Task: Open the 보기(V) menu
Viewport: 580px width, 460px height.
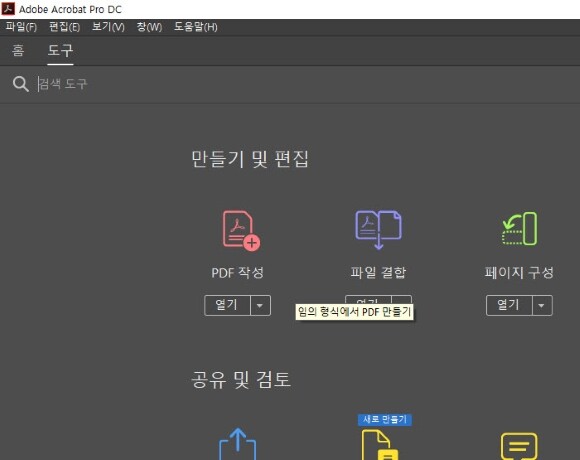Action: 108,27
